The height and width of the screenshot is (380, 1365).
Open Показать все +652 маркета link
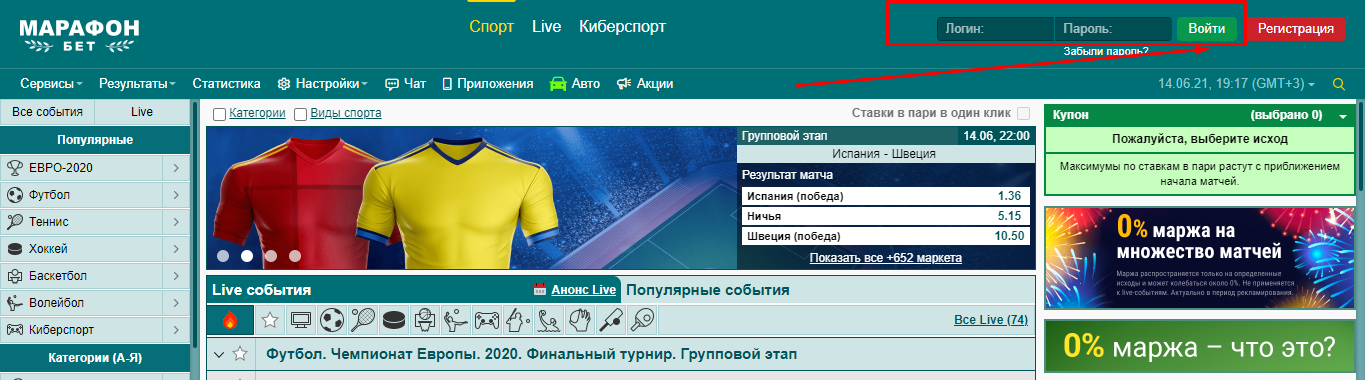tap(886, 258)
